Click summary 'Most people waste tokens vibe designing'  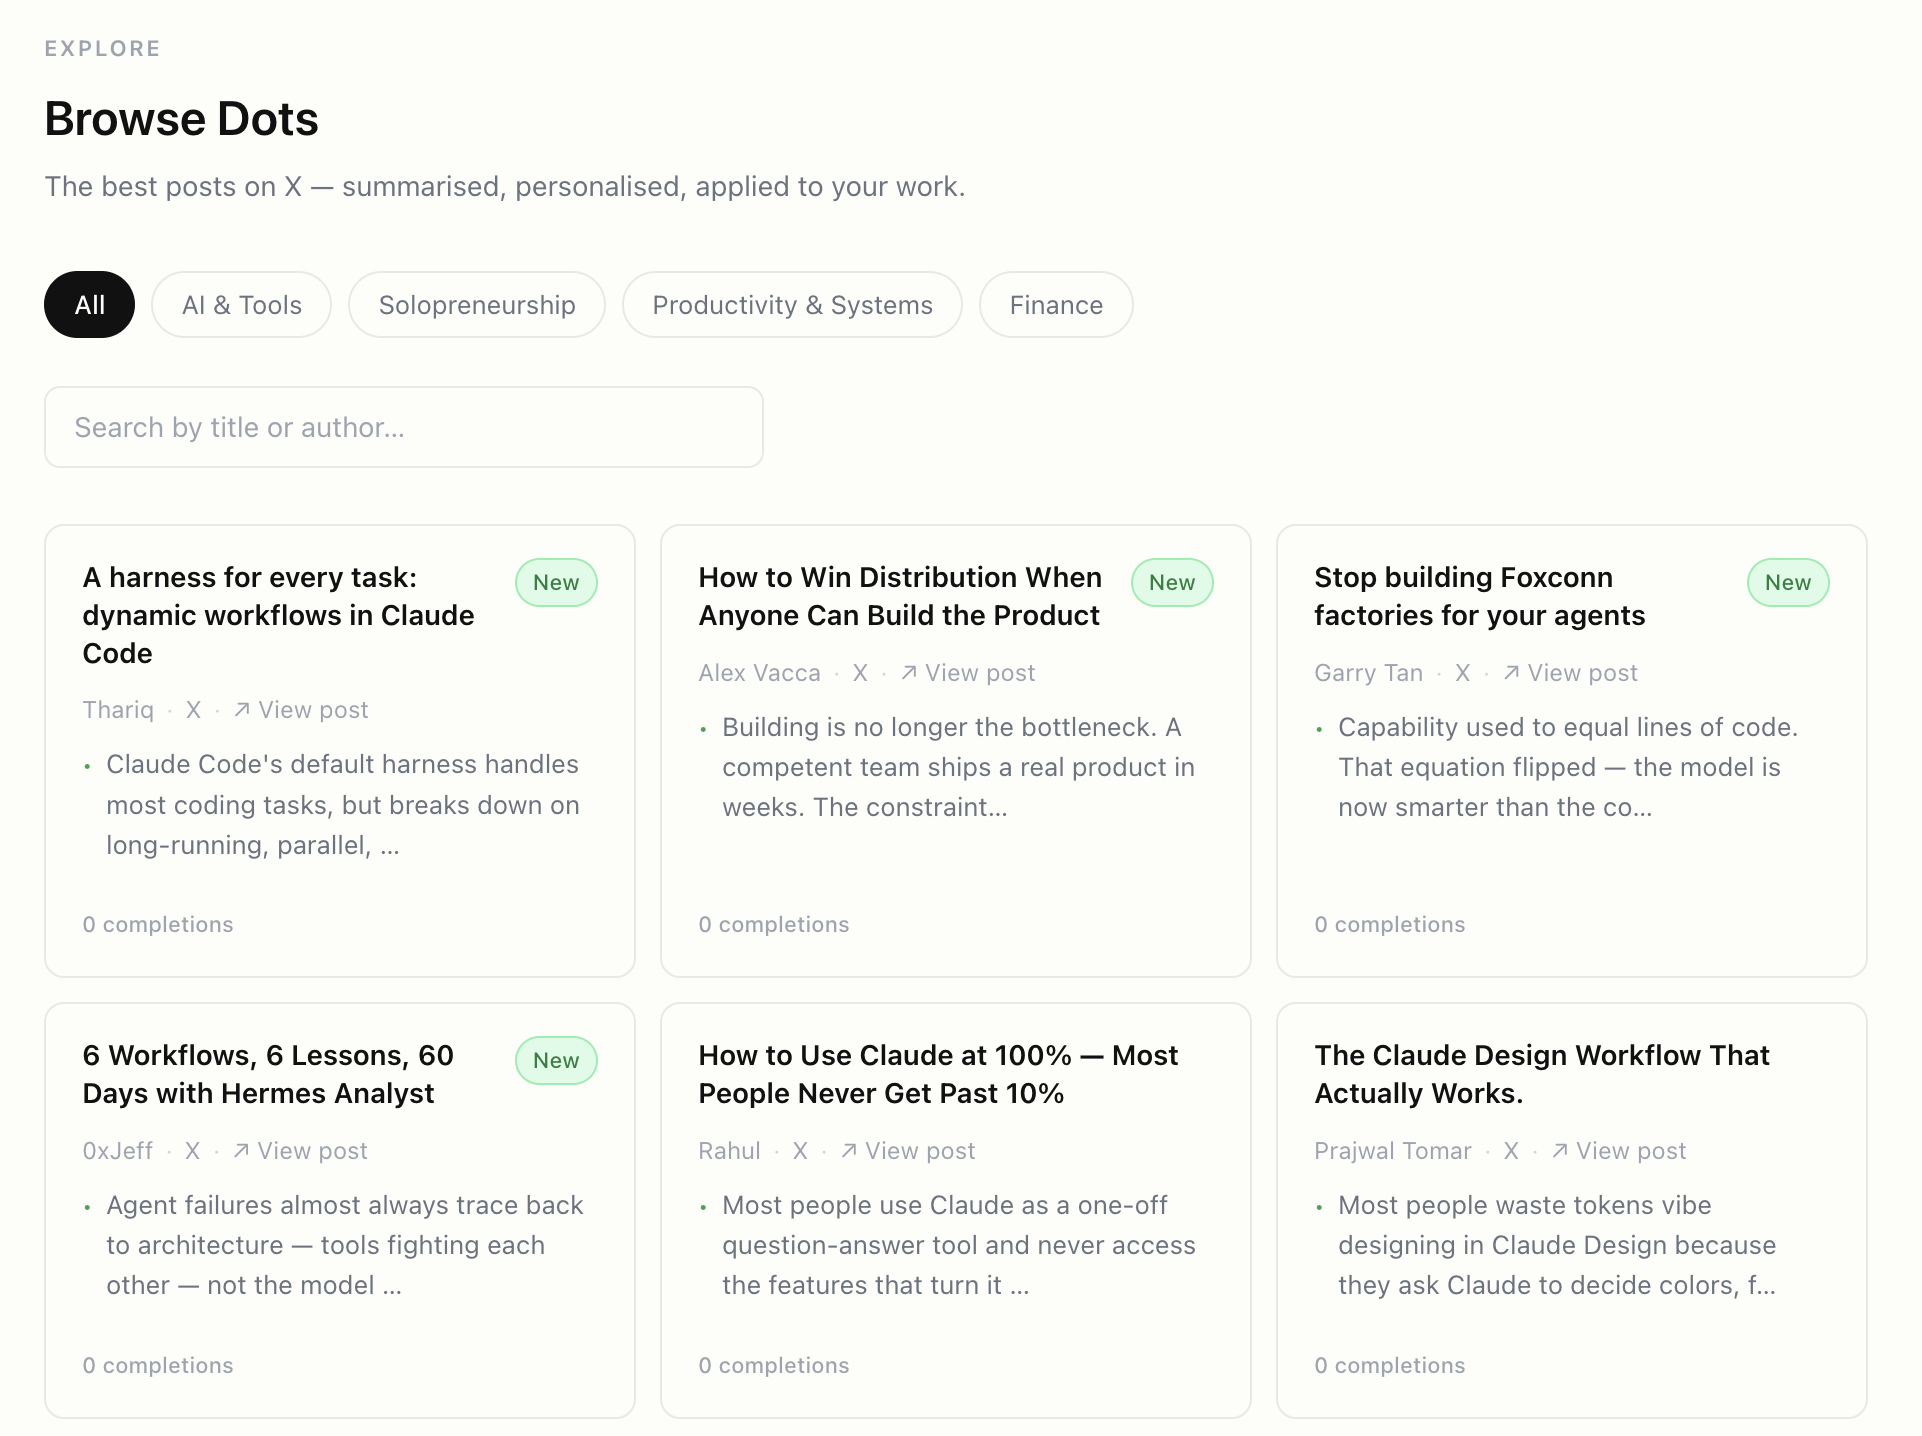click(x=1557, y=1245)
